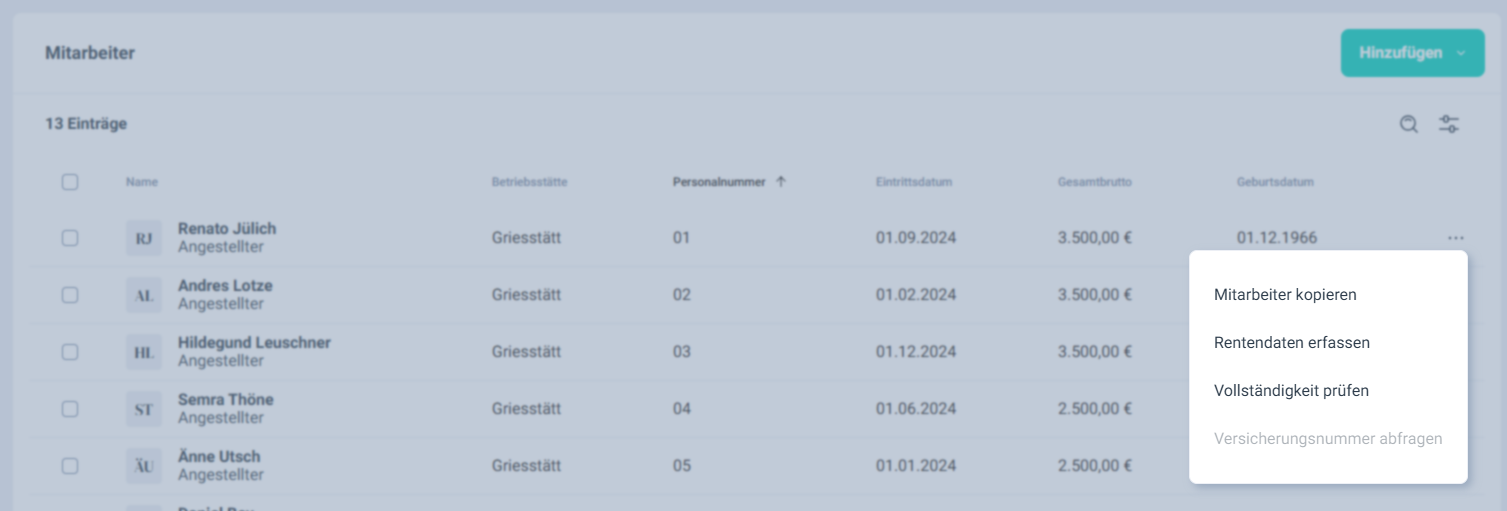Click the AL avatar icon
The image size is (1507, 511).
[143, 295]
